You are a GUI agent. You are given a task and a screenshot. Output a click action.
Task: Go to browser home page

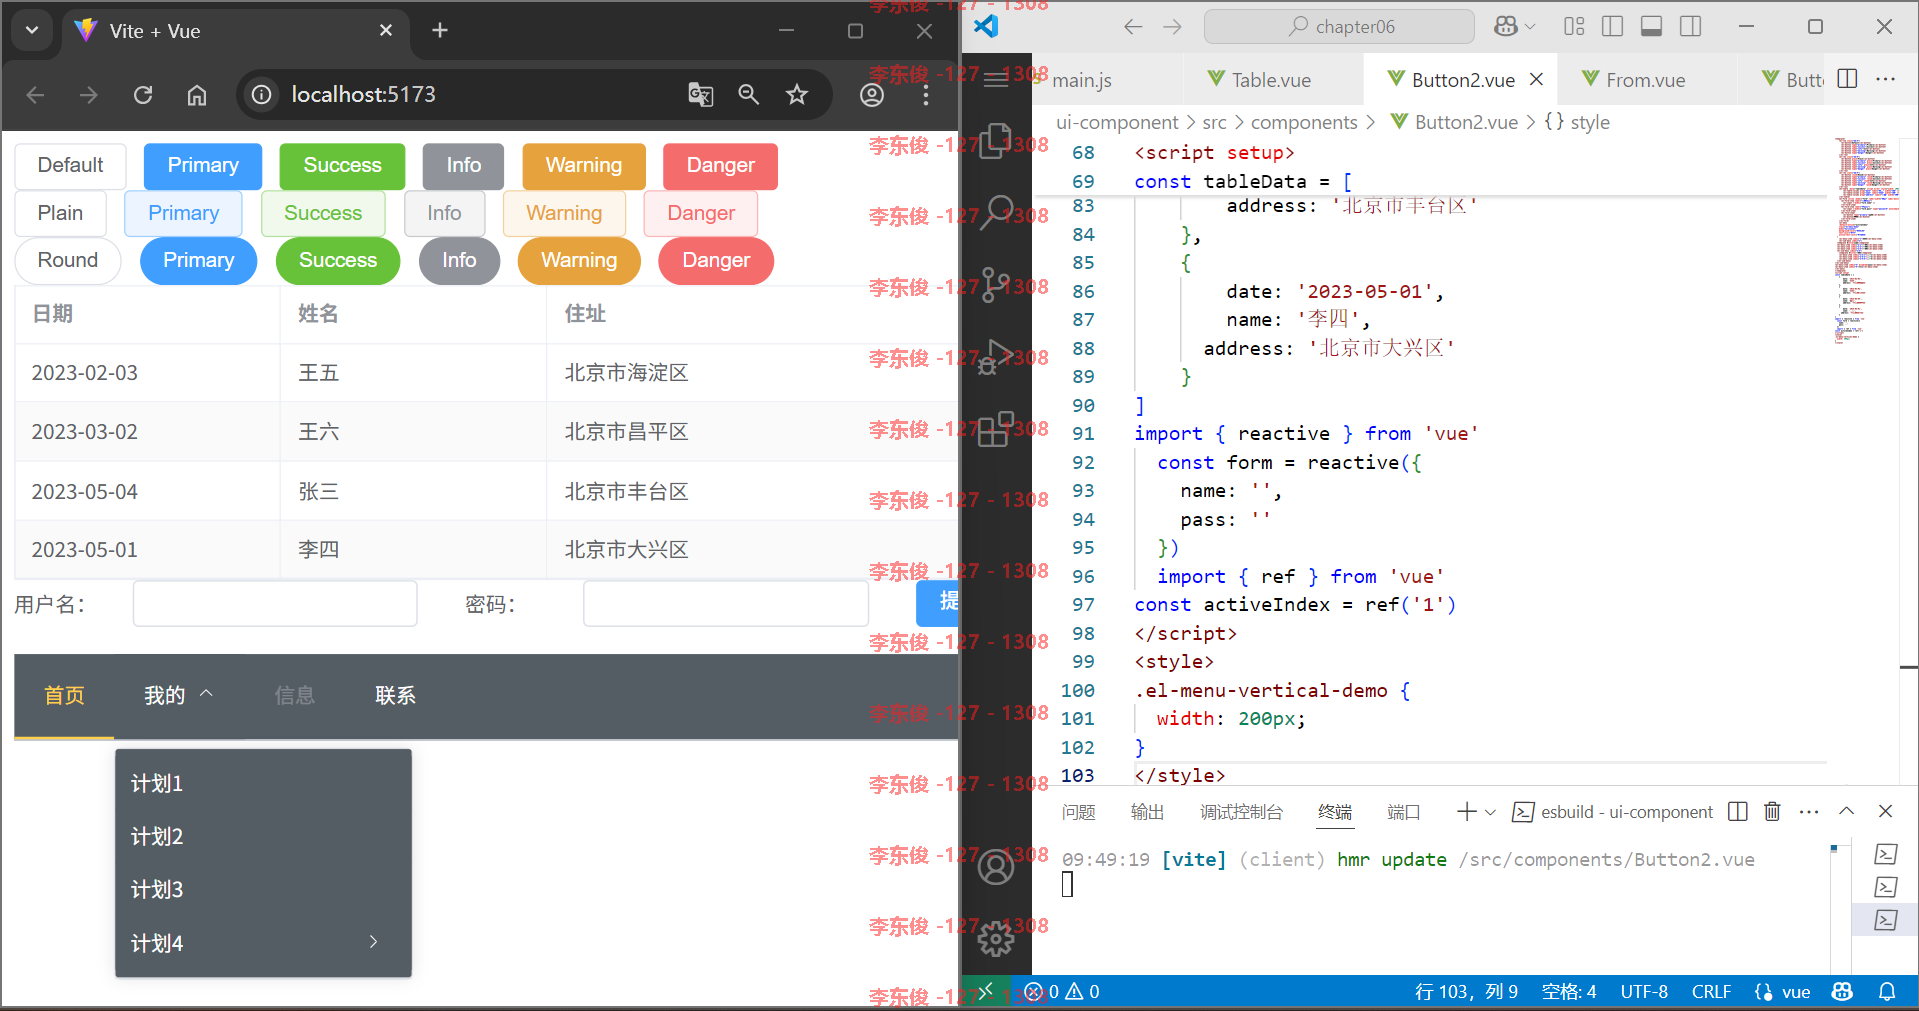click(x=197, y=95)
